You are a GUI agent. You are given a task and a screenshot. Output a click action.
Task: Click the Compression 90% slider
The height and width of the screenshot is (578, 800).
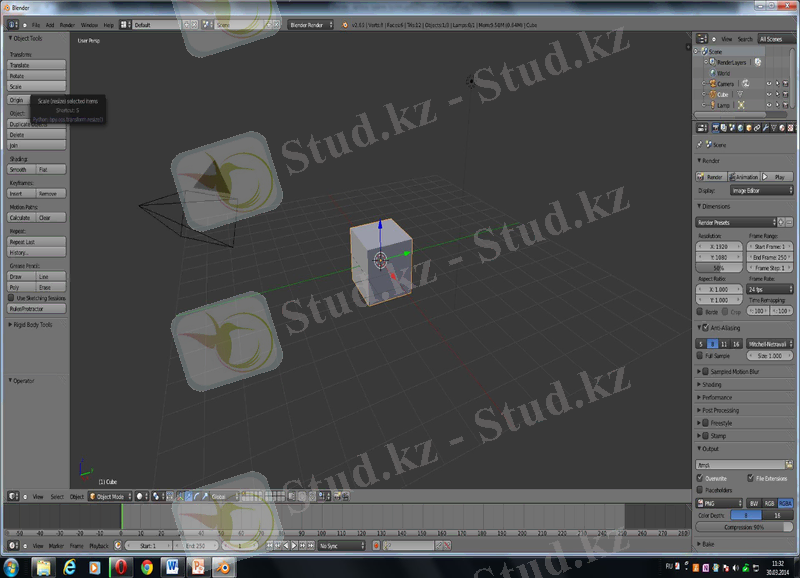745,526
